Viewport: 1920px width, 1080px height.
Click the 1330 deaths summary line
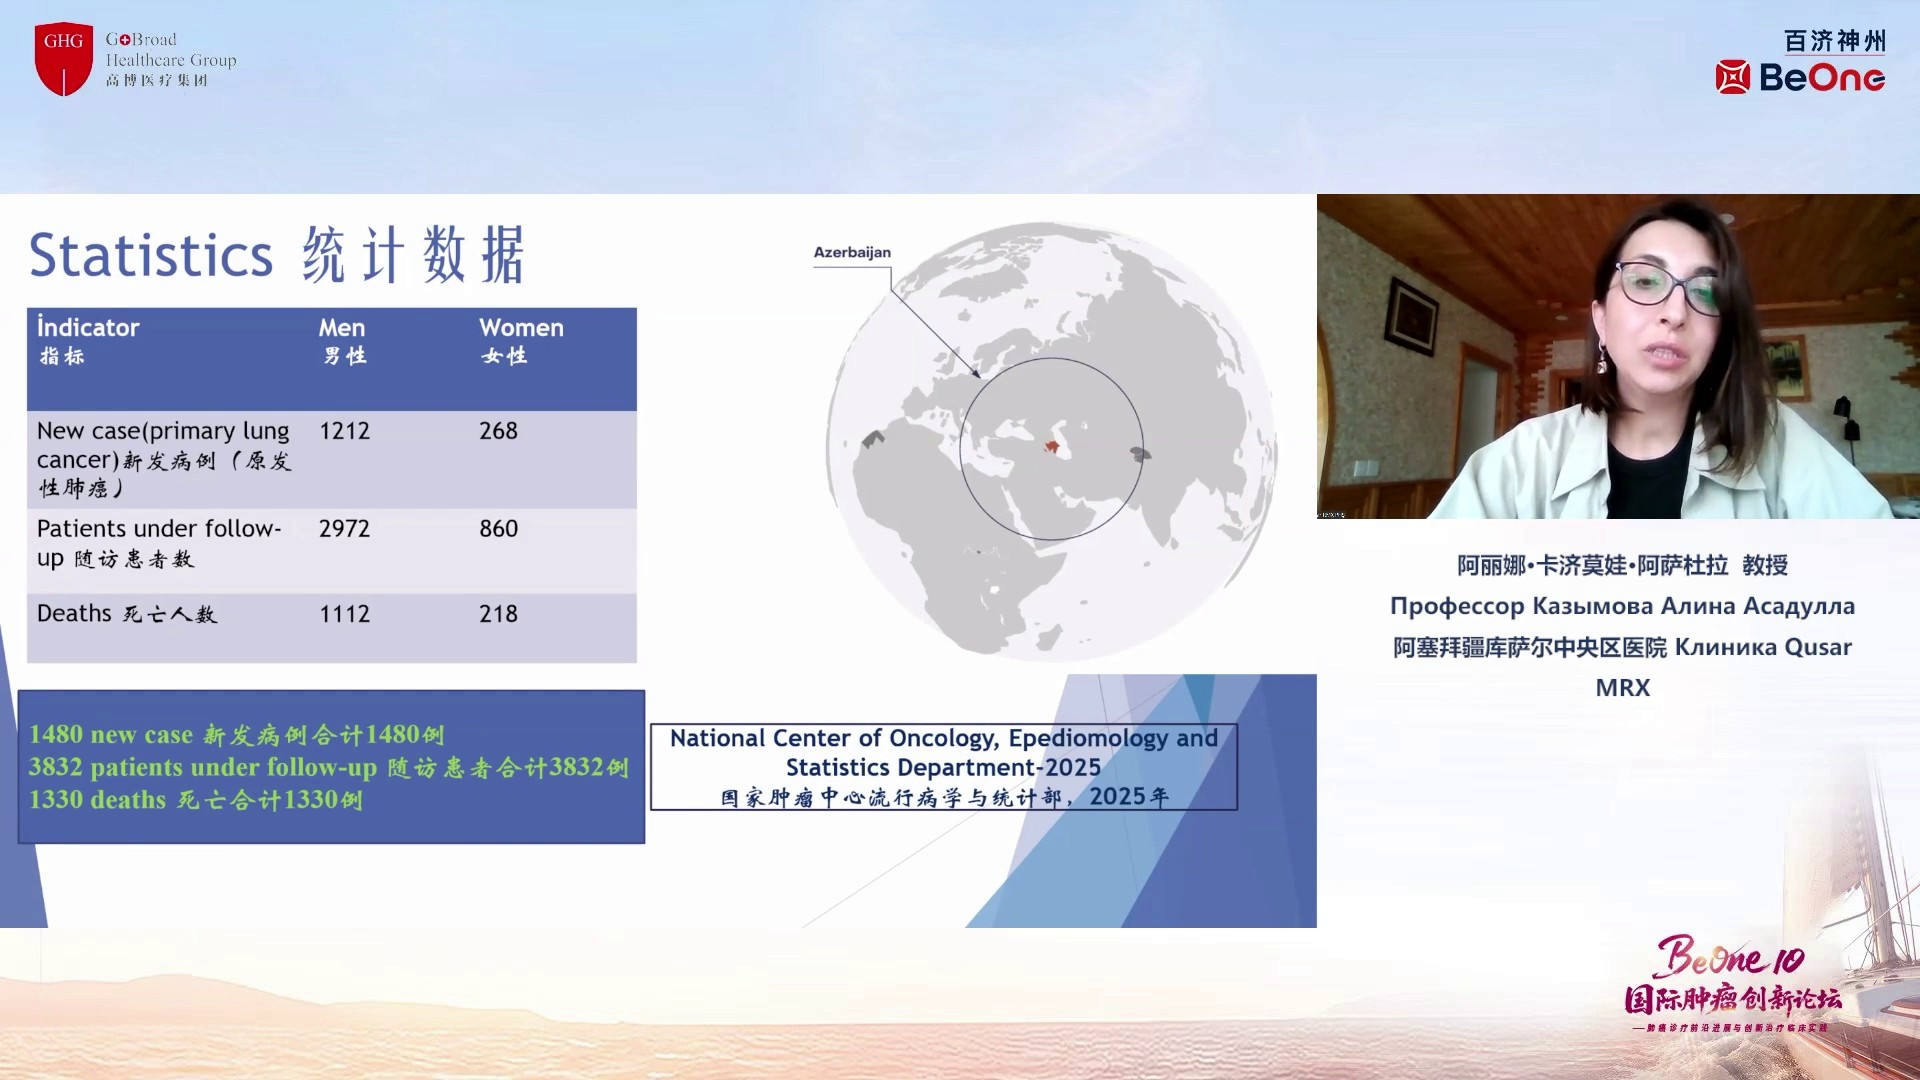(x=196, y=800)
